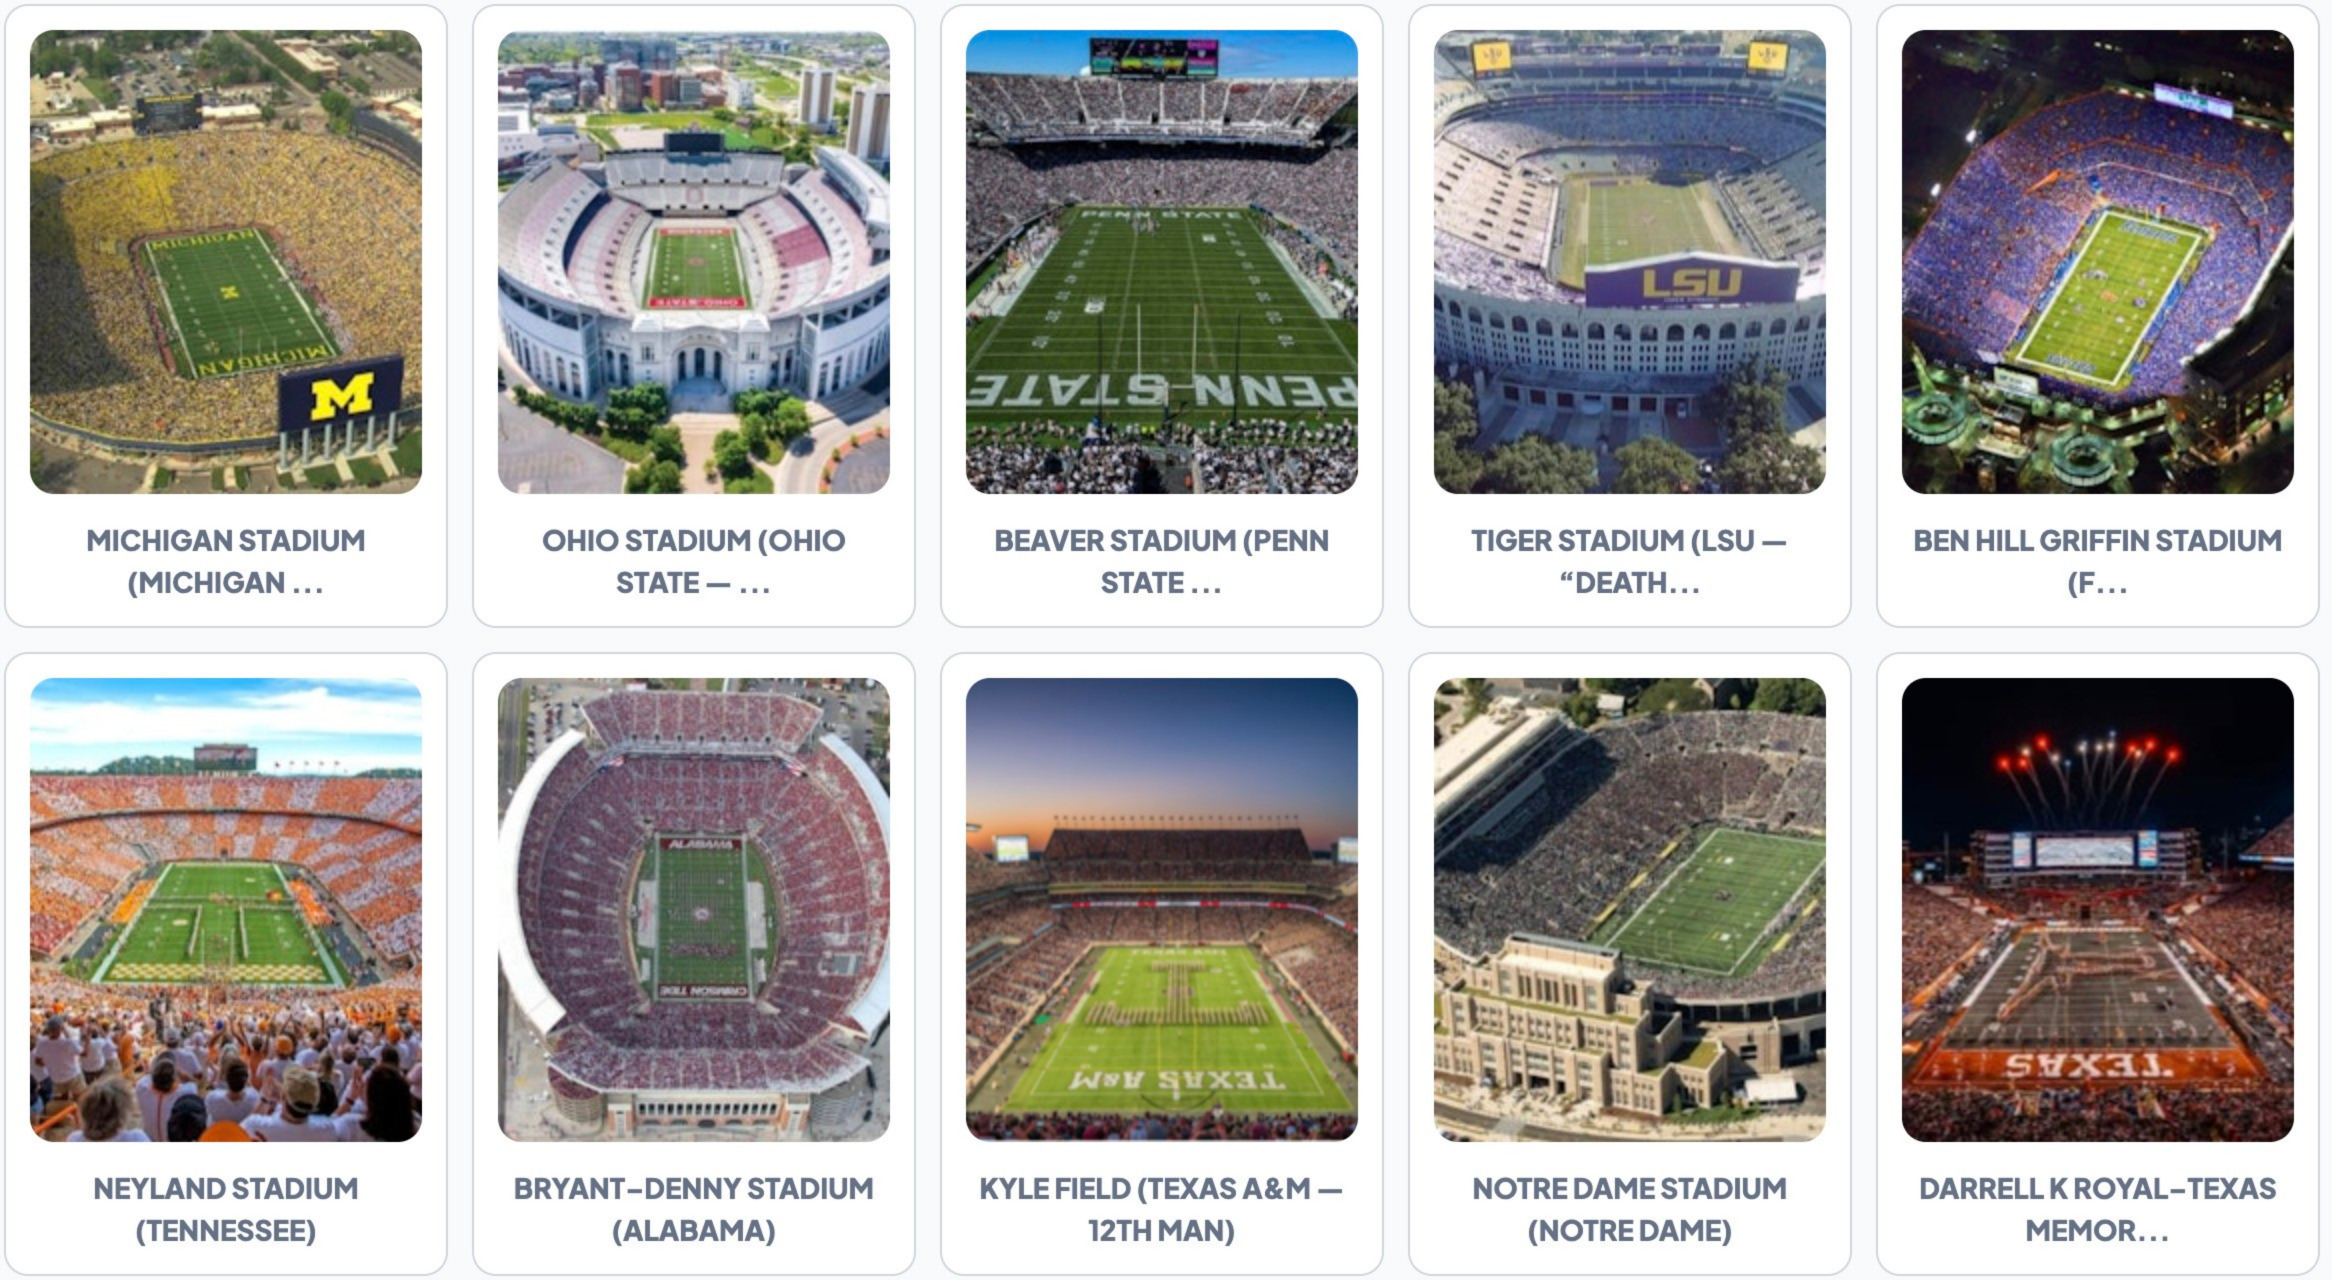View the Notre Dame Stadium aerial picture
Screen dimensions: 2332x1280
[x=1630, y=910]
